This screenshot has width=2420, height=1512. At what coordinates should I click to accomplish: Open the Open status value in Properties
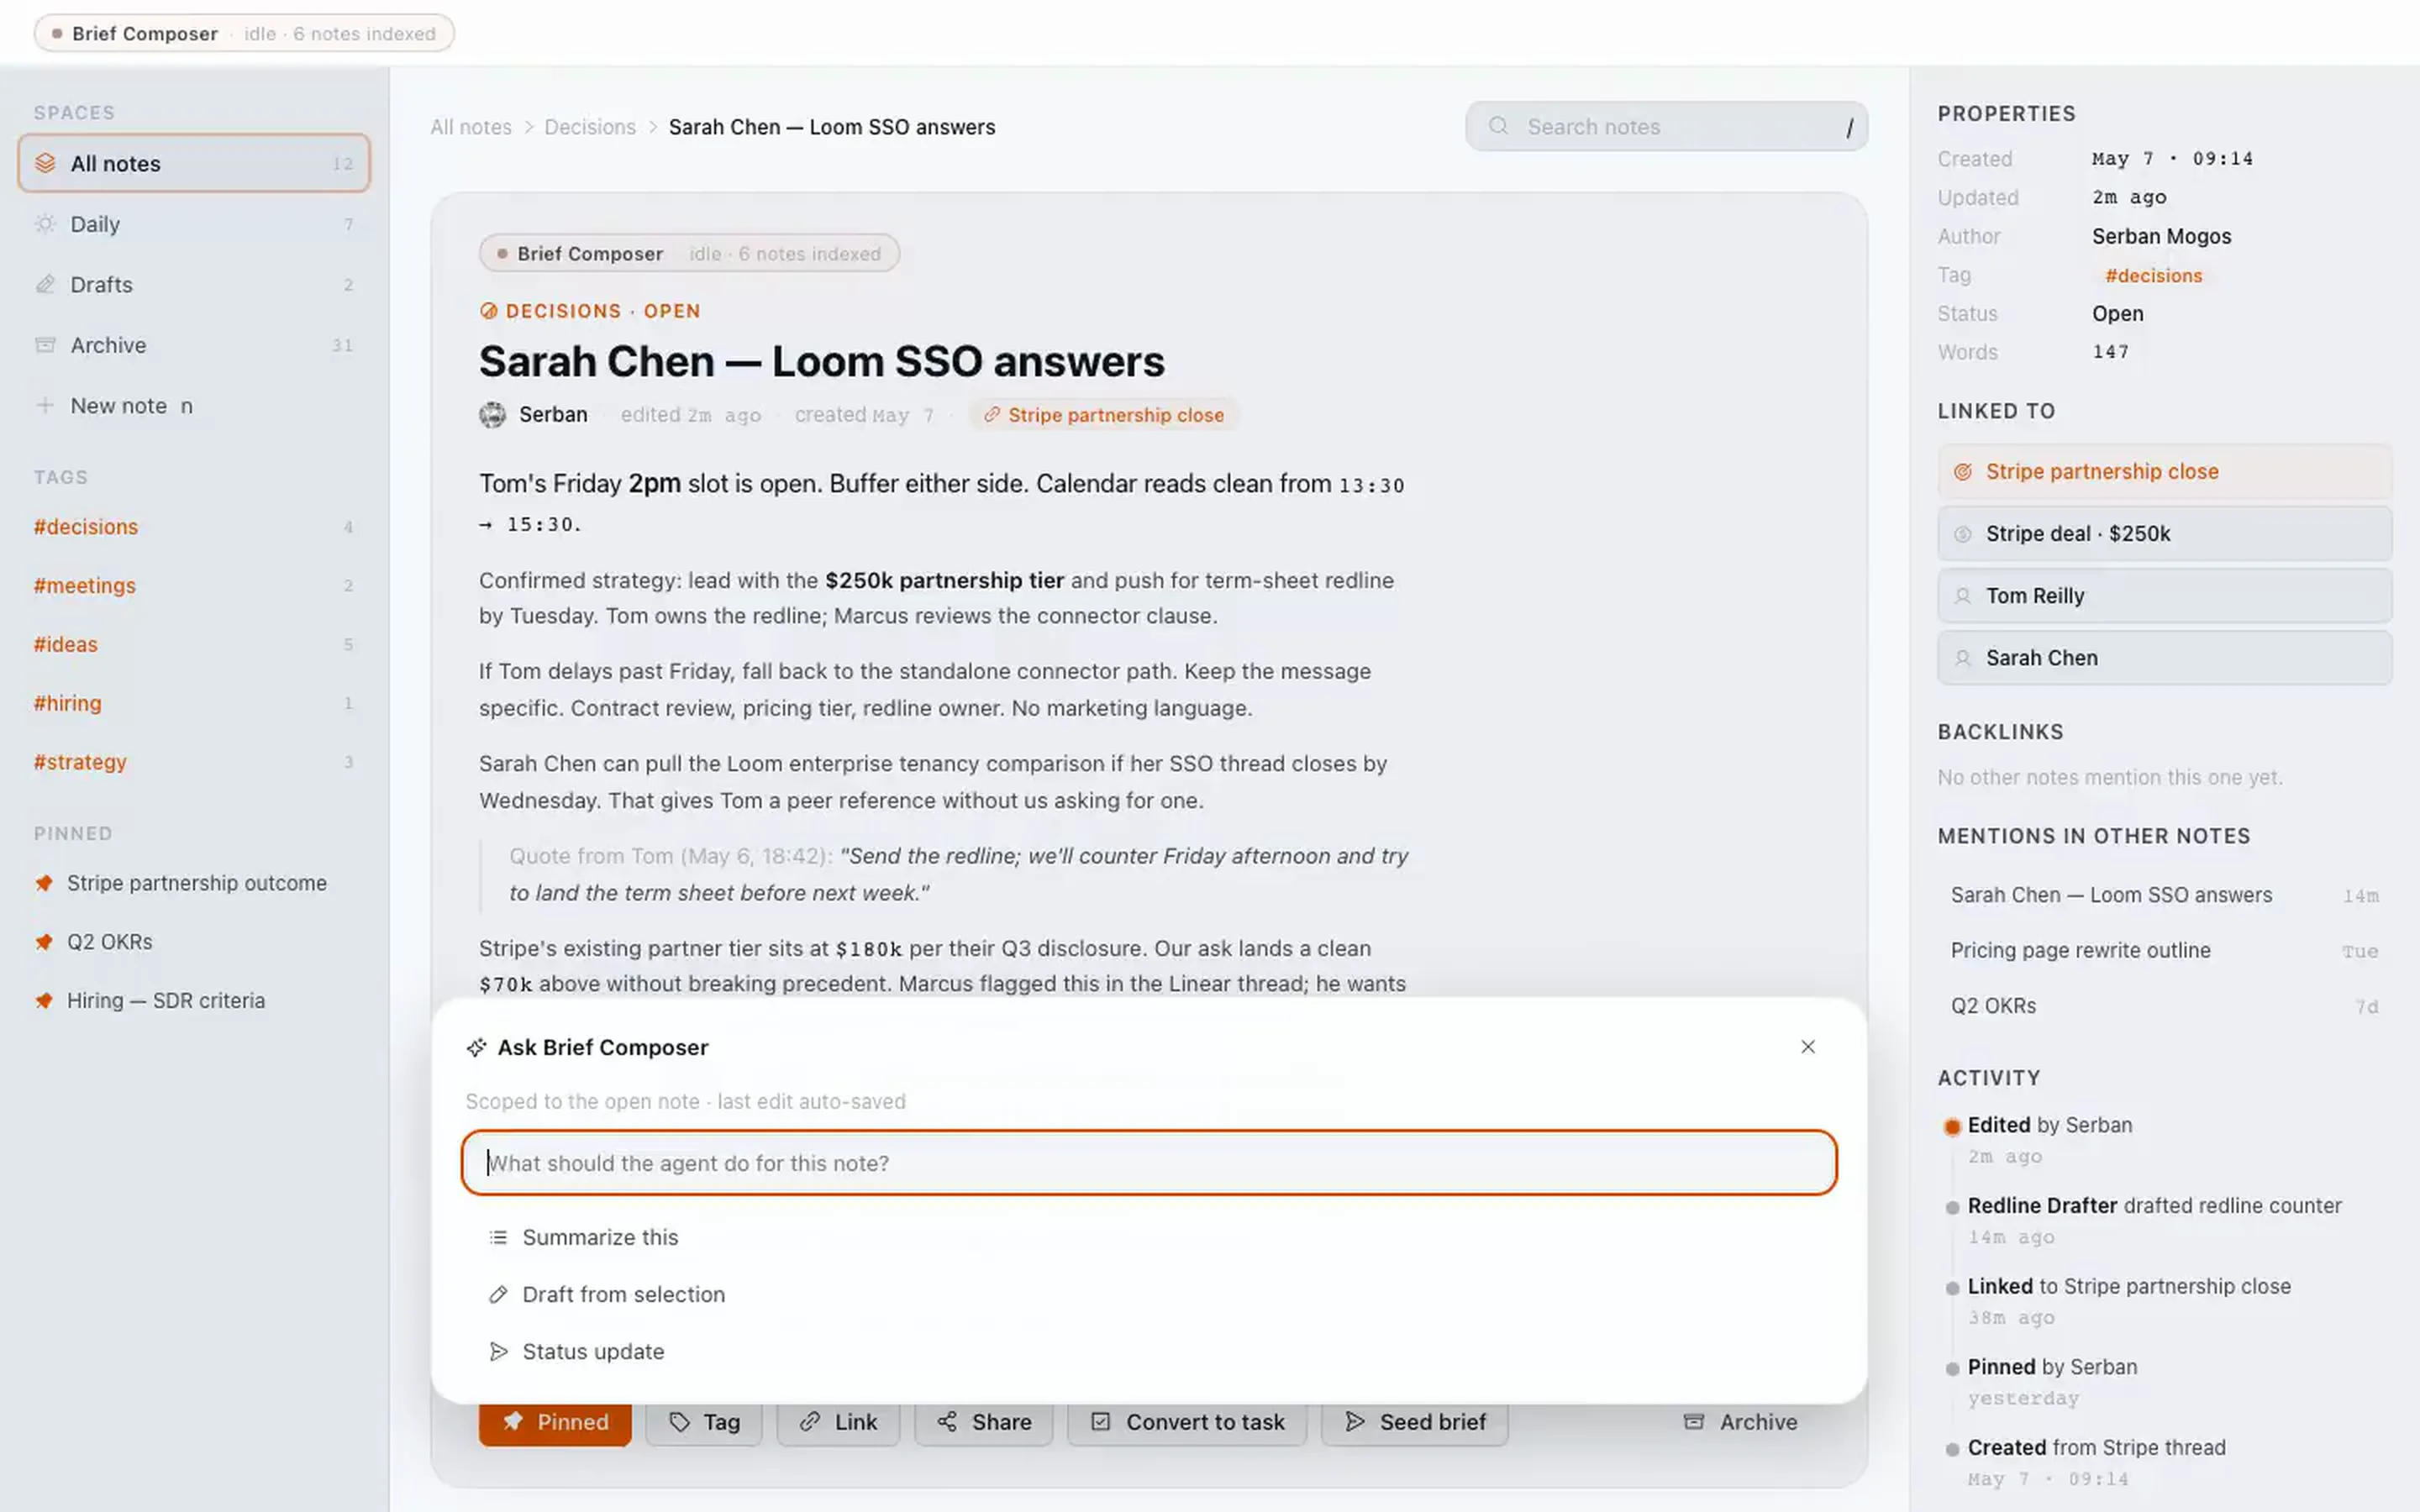(x=2117, y=313)
